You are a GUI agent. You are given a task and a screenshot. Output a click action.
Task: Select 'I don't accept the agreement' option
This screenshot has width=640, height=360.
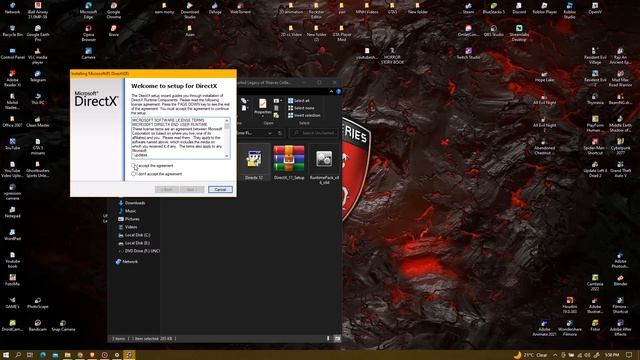click(x=133, y=174)
